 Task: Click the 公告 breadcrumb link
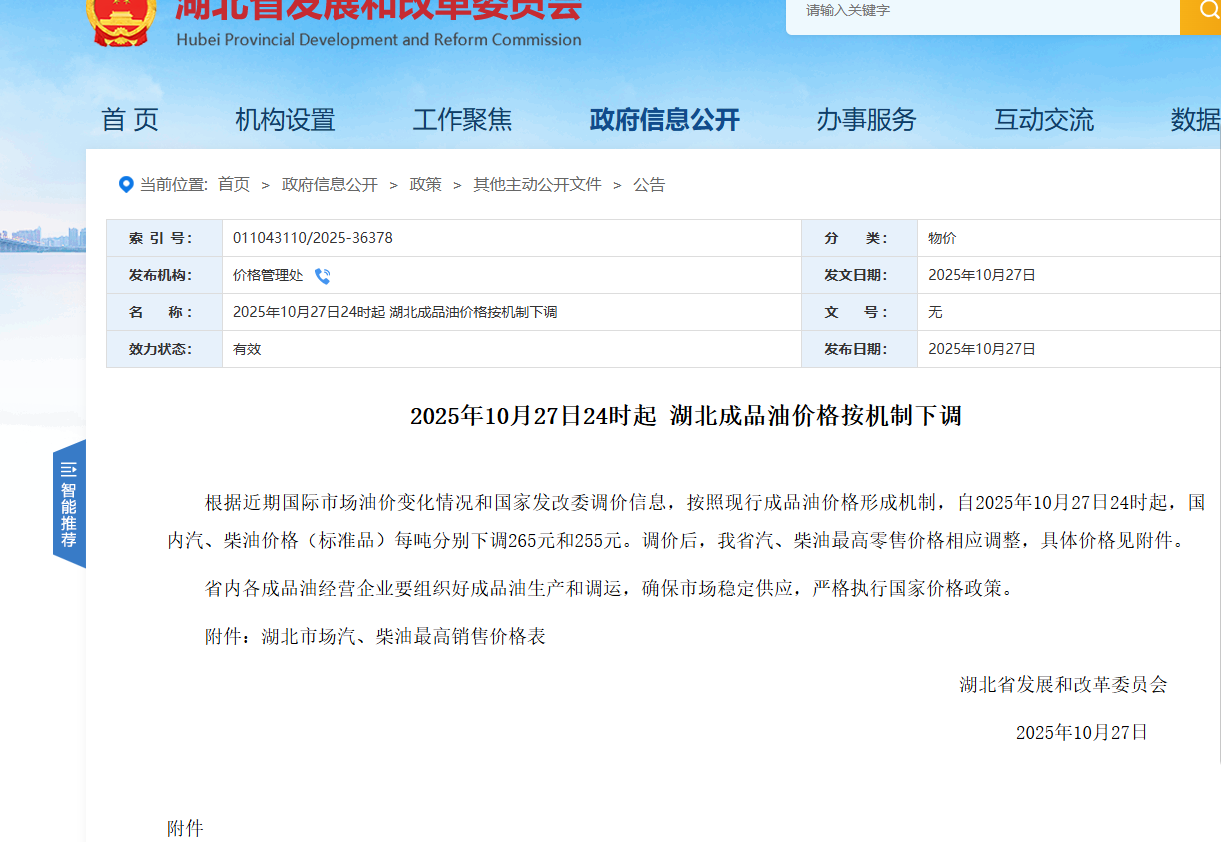pyautogui.click(x=649, y=184)
